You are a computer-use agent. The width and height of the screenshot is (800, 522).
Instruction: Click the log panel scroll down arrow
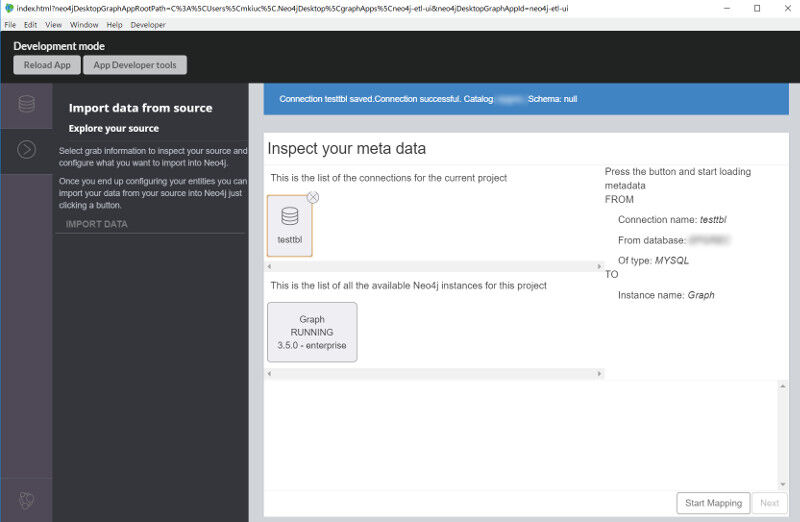click(783, 484)
